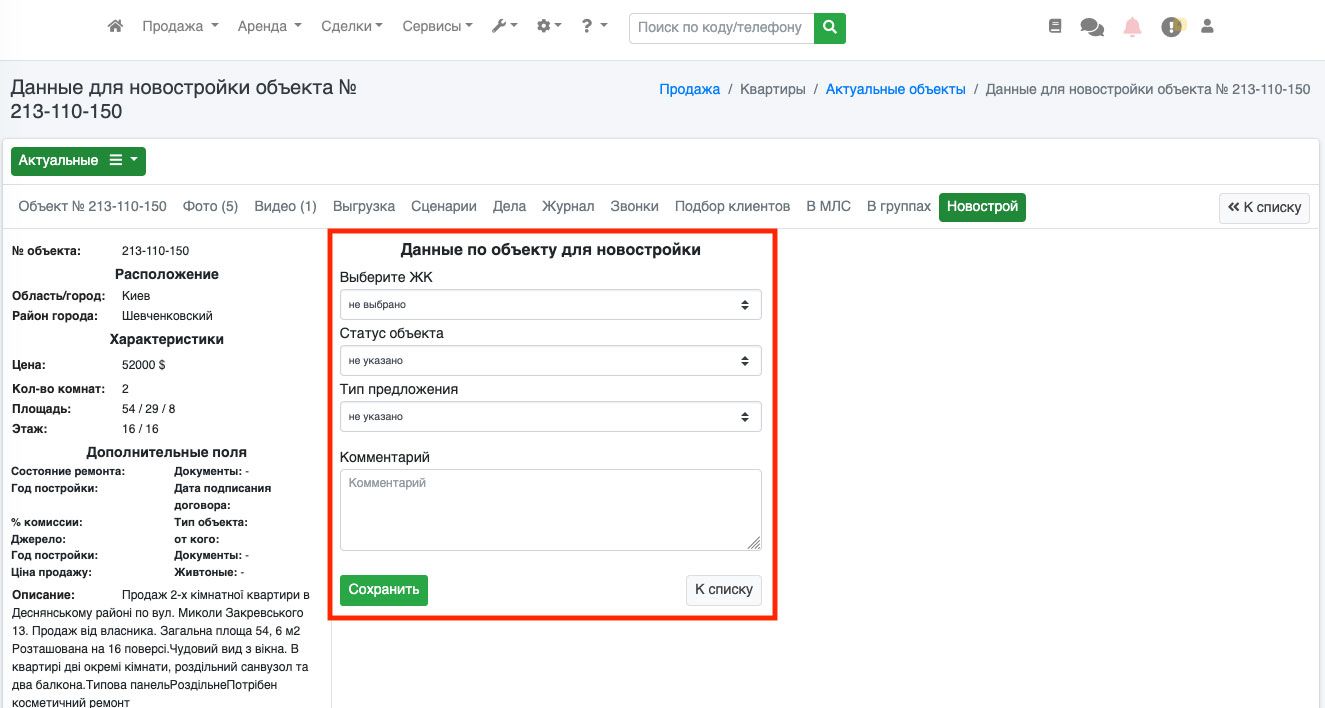Click the notification bell icon
1325x708 pixels.
coord(1132,27)
